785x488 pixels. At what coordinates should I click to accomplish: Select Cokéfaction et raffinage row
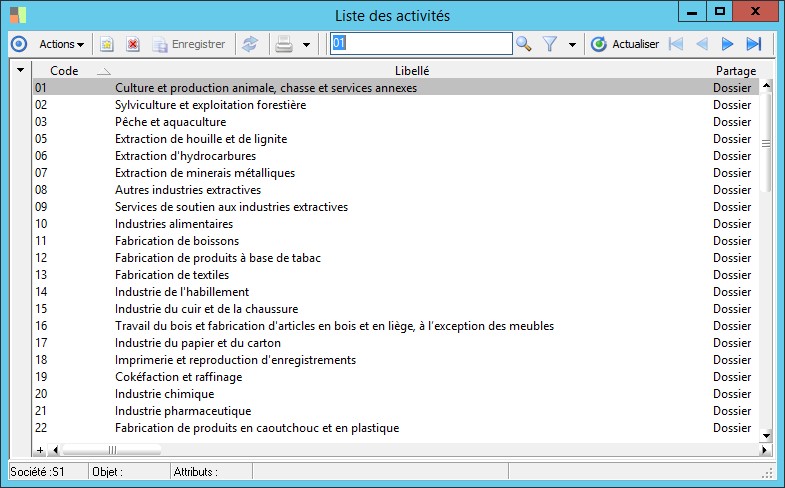(396, 377)
